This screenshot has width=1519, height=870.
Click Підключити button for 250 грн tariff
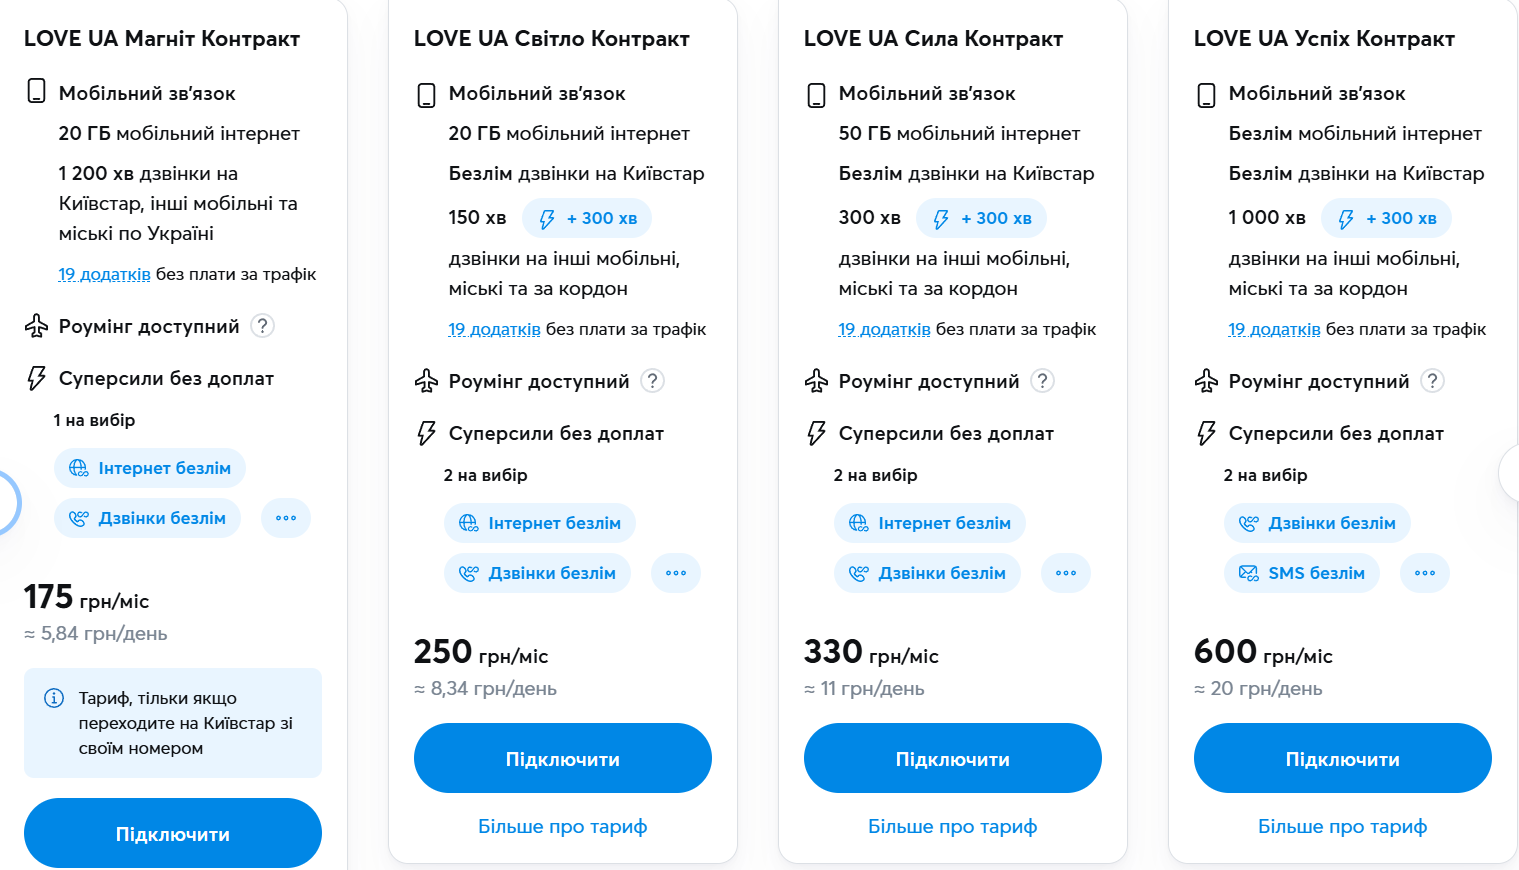tap(563, 759)
